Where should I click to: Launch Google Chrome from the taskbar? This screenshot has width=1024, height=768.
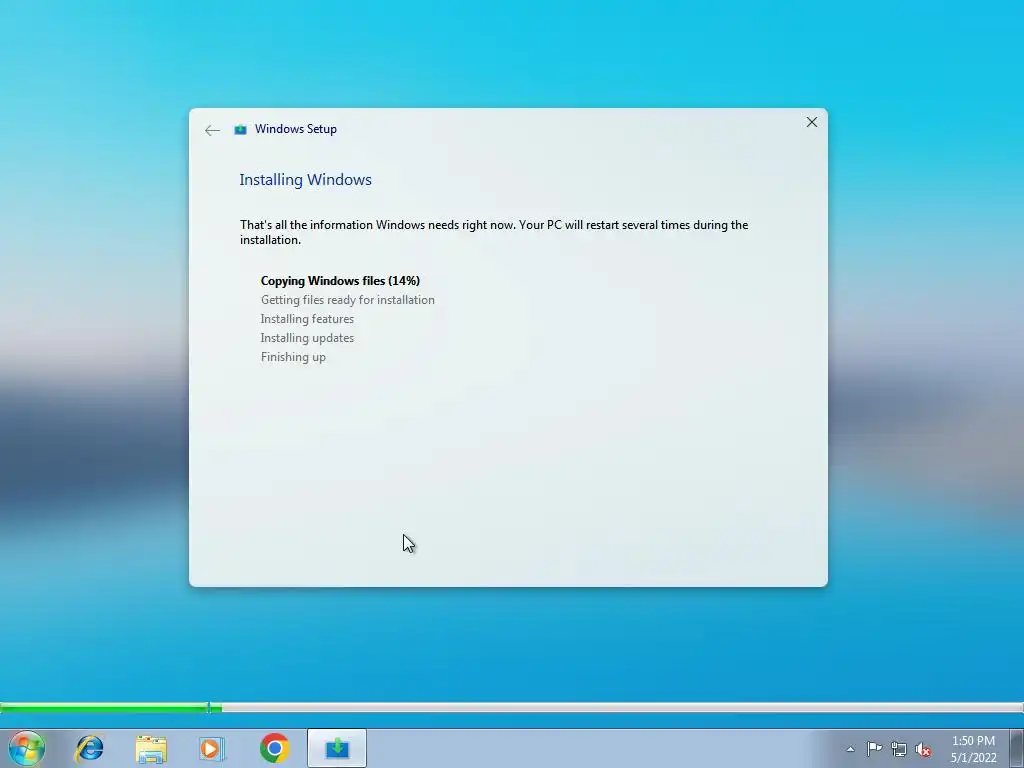[275, 748]
